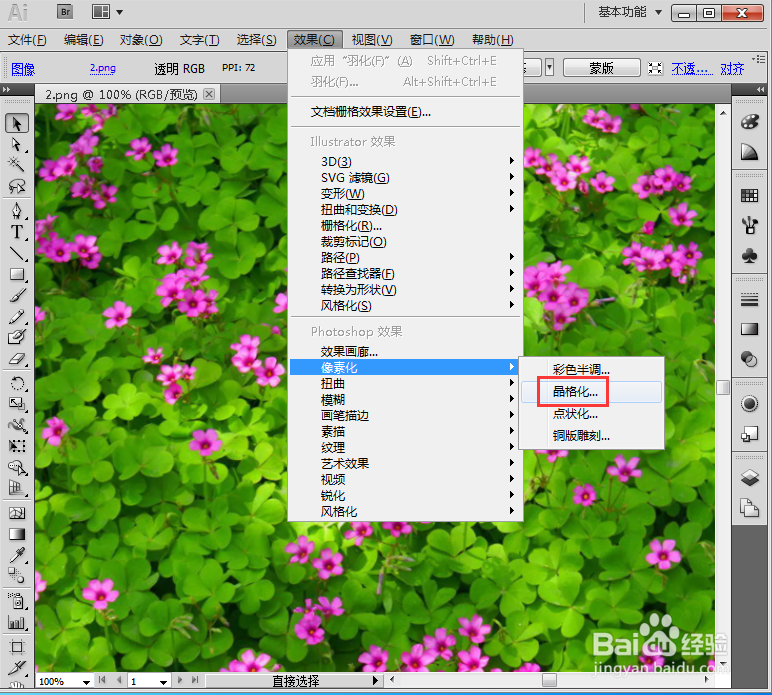
Task: Open the 对象(O) menu
Action: [141, 40]
